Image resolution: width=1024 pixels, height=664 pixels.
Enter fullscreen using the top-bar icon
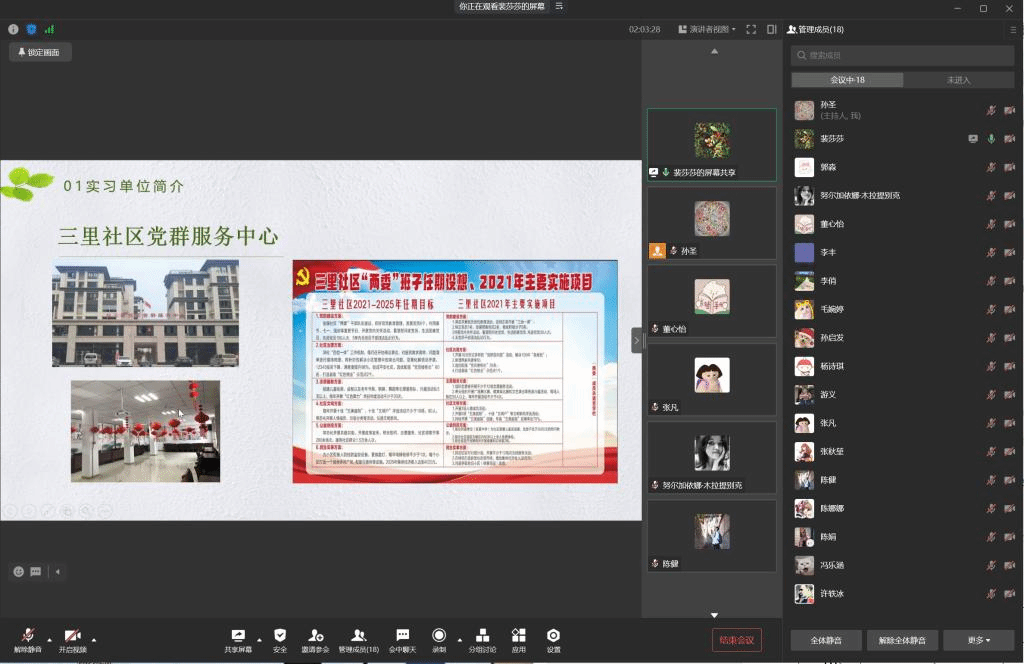(751, 29)
